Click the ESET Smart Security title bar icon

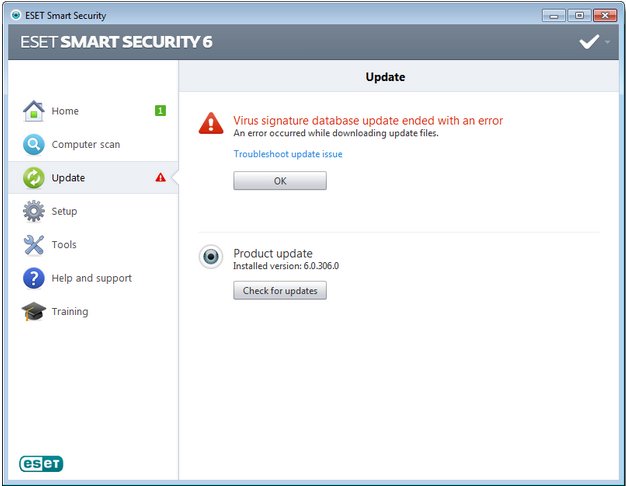[16, 15]
